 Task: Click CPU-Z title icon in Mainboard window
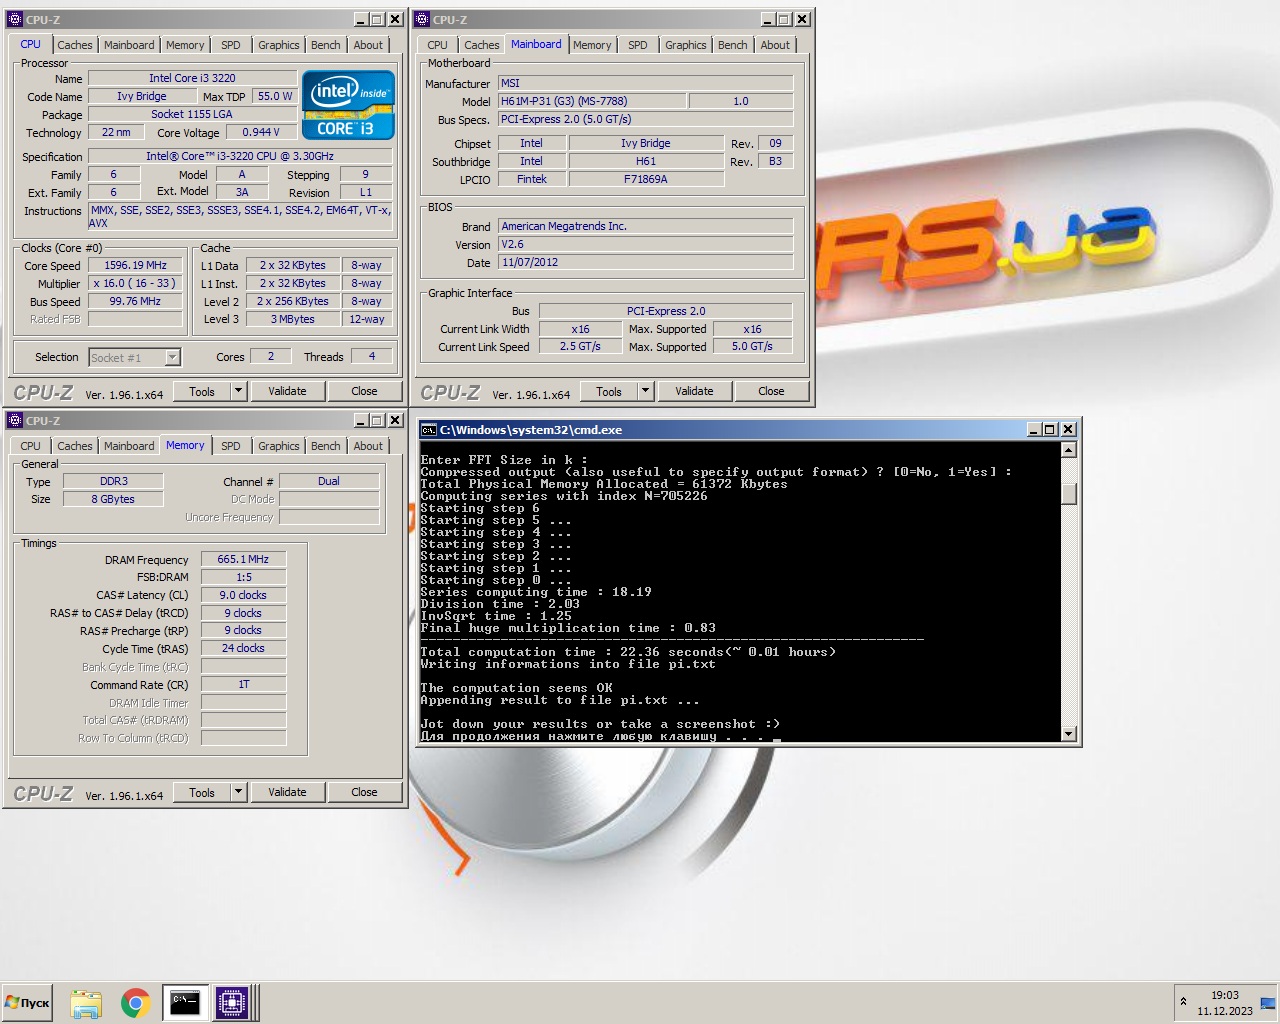[x=421, y=19]
